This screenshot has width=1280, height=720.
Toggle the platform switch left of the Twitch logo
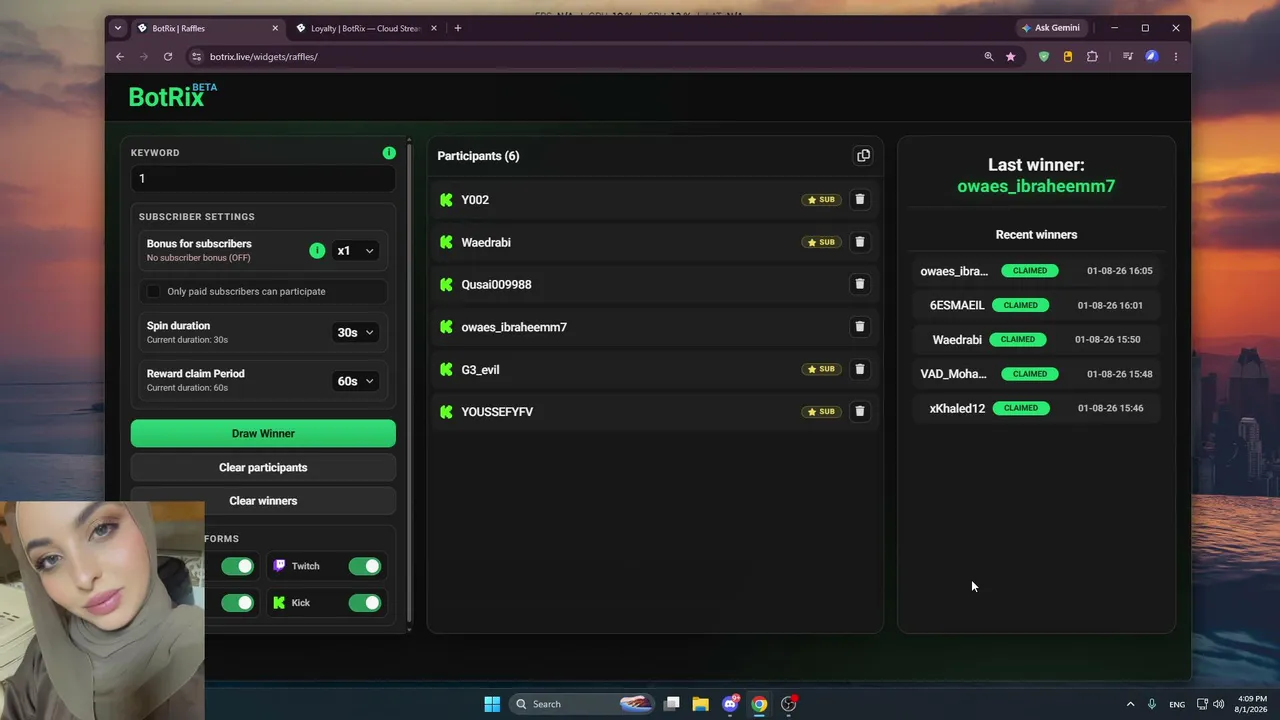tap(237, 566)
